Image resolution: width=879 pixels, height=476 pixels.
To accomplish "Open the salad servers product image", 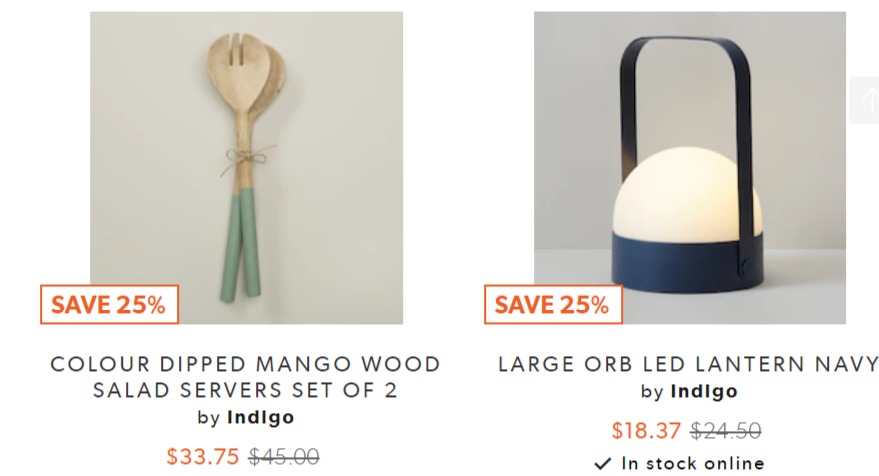I will click(246, 168).
